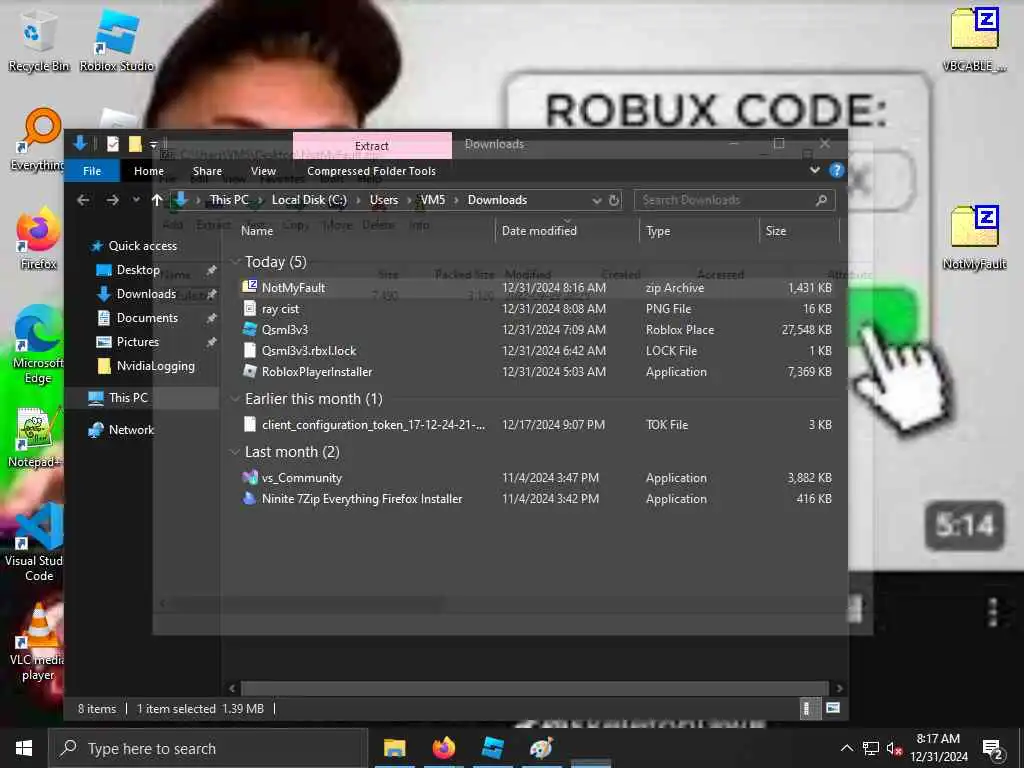Screen dimensions: 1024x768
Task: Open File Explorer from the taskbar
Action: tap(394, 748)
